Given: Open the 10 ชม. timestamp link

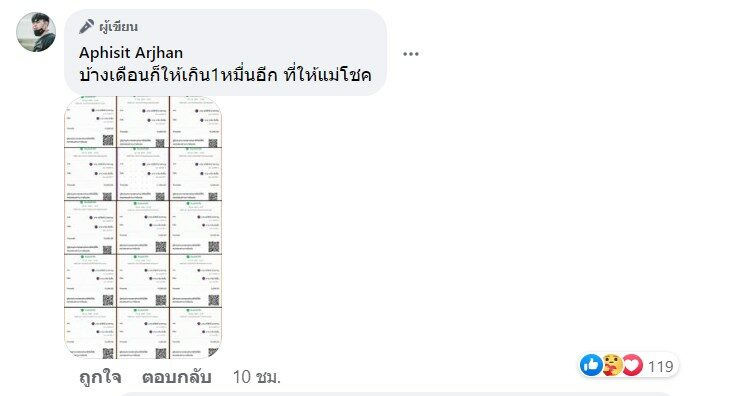Looking at the screenshot, I should tap(257, 377).
